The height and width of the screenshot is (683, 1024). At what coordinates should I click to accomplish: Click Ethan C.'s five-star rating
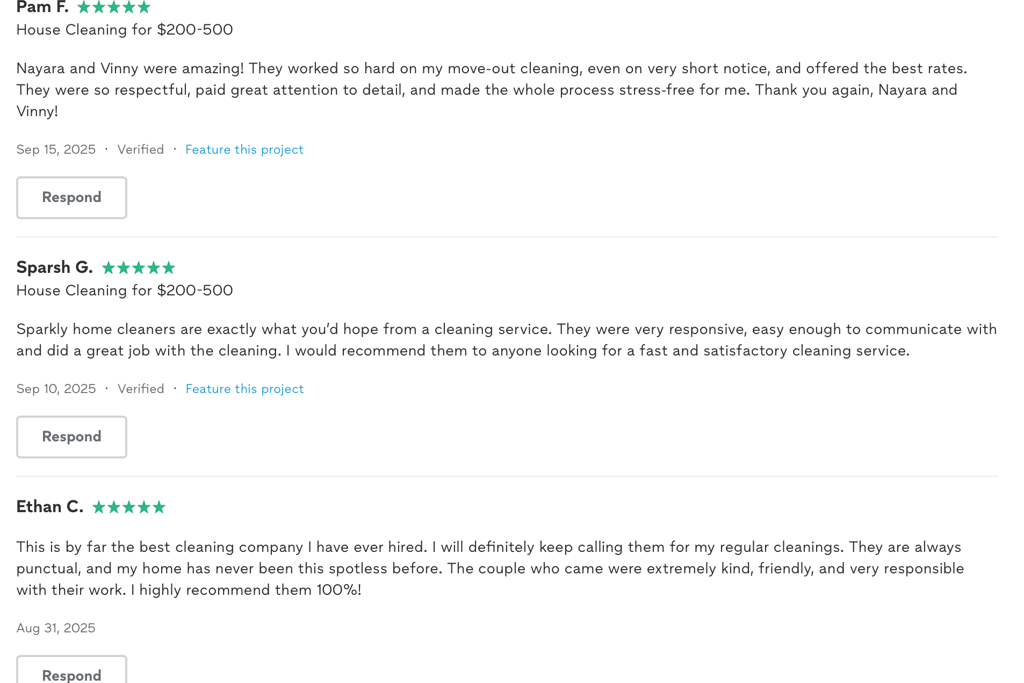[x=129, y=507]
